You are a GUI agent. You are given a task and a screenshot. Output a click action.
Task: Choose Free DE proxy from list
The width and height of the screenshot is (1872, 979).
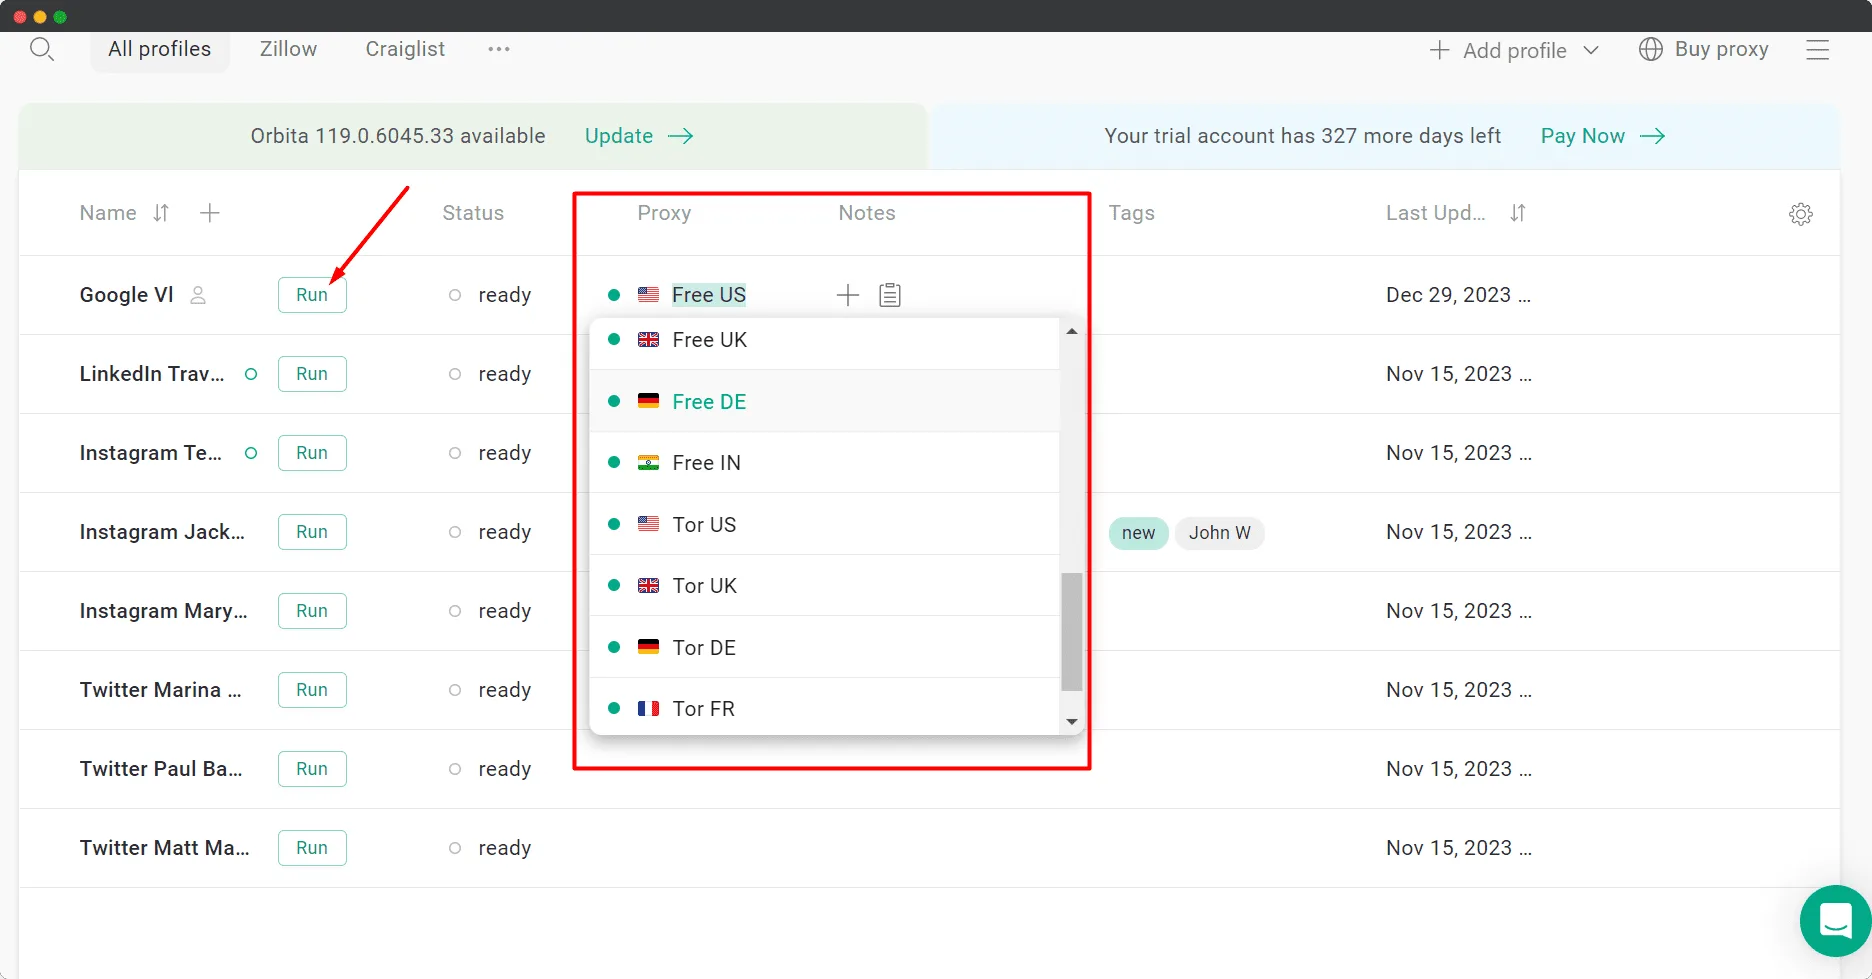(824, 401)
